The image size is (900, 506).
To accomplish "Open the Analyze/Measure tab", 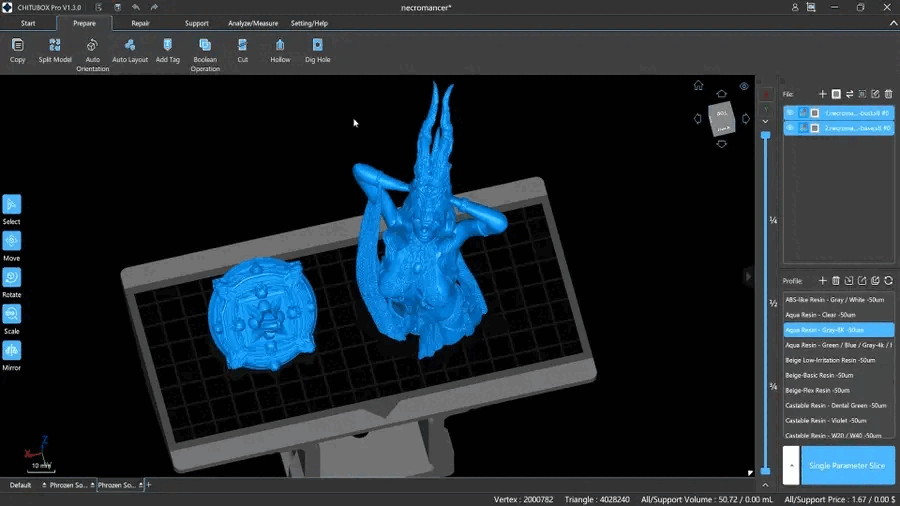I will click(x=253, y=23).
